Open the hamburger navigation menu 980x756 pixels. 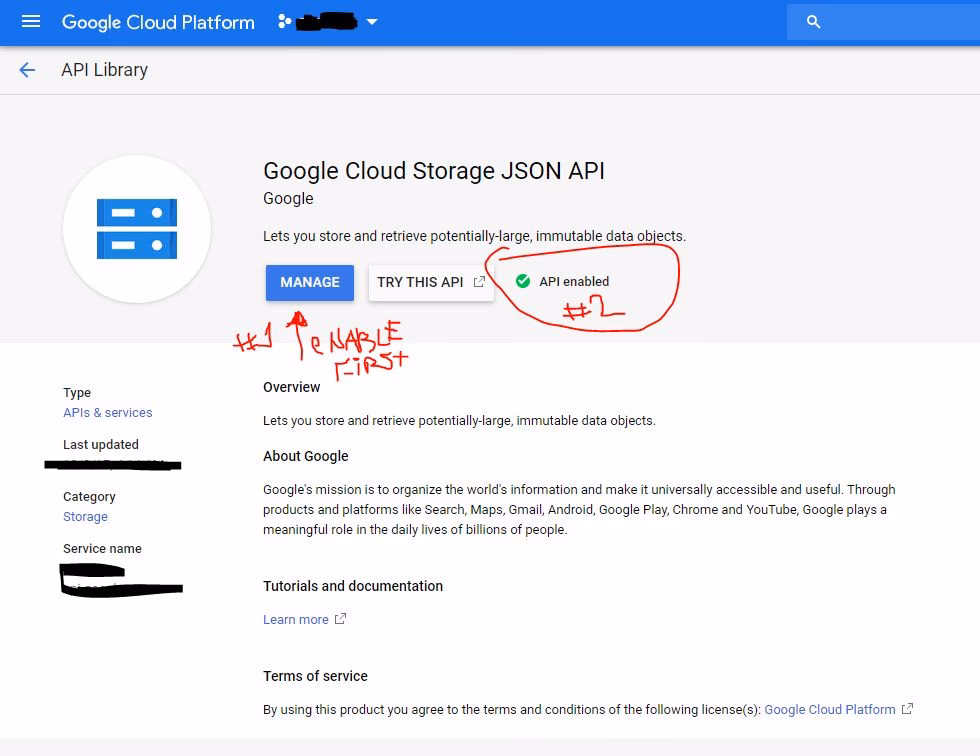click(31, 22)
